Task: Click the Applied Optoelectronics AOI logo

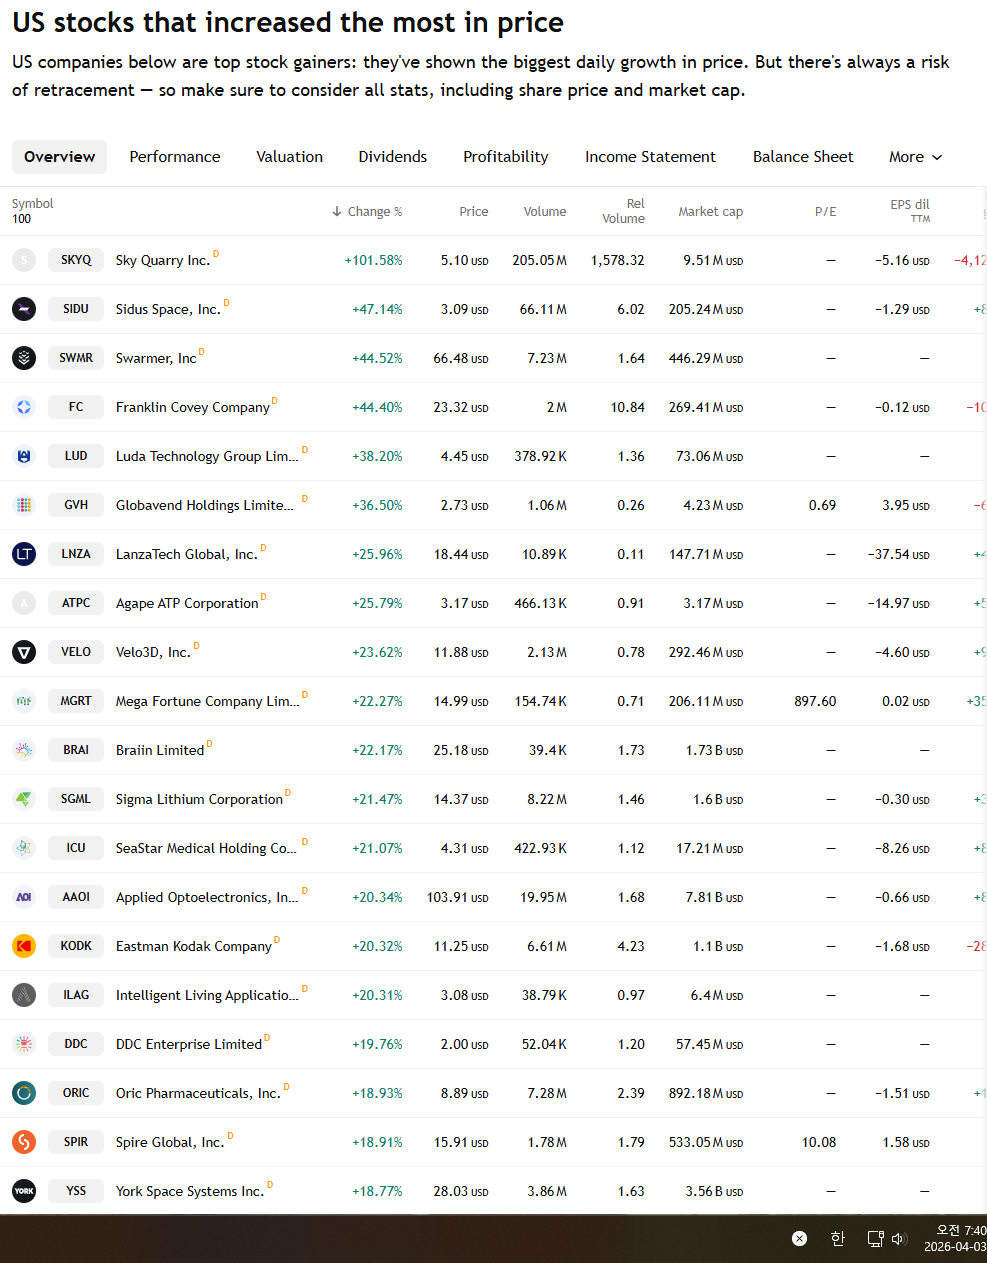Action: point(24,897)
